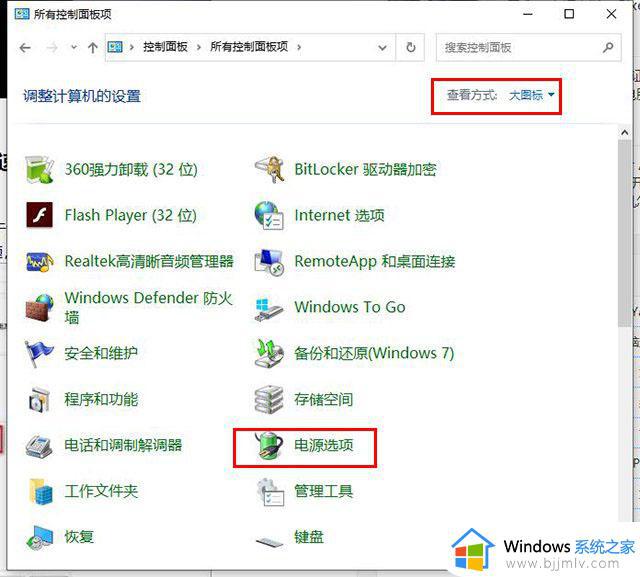Image resolution: width=640 pixels, height=577 pixels.
Task: Open RemoteApp 和桌面连接 link
Action: (x=375, y=262)
